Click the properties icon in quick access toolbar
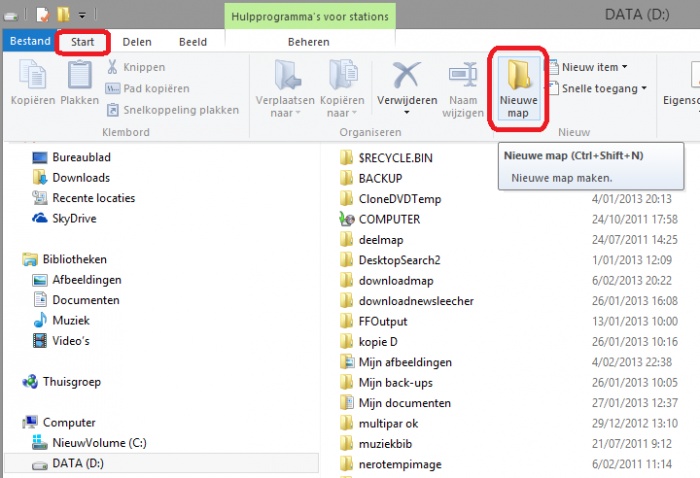The image size is (700, 478). point(43,15)
